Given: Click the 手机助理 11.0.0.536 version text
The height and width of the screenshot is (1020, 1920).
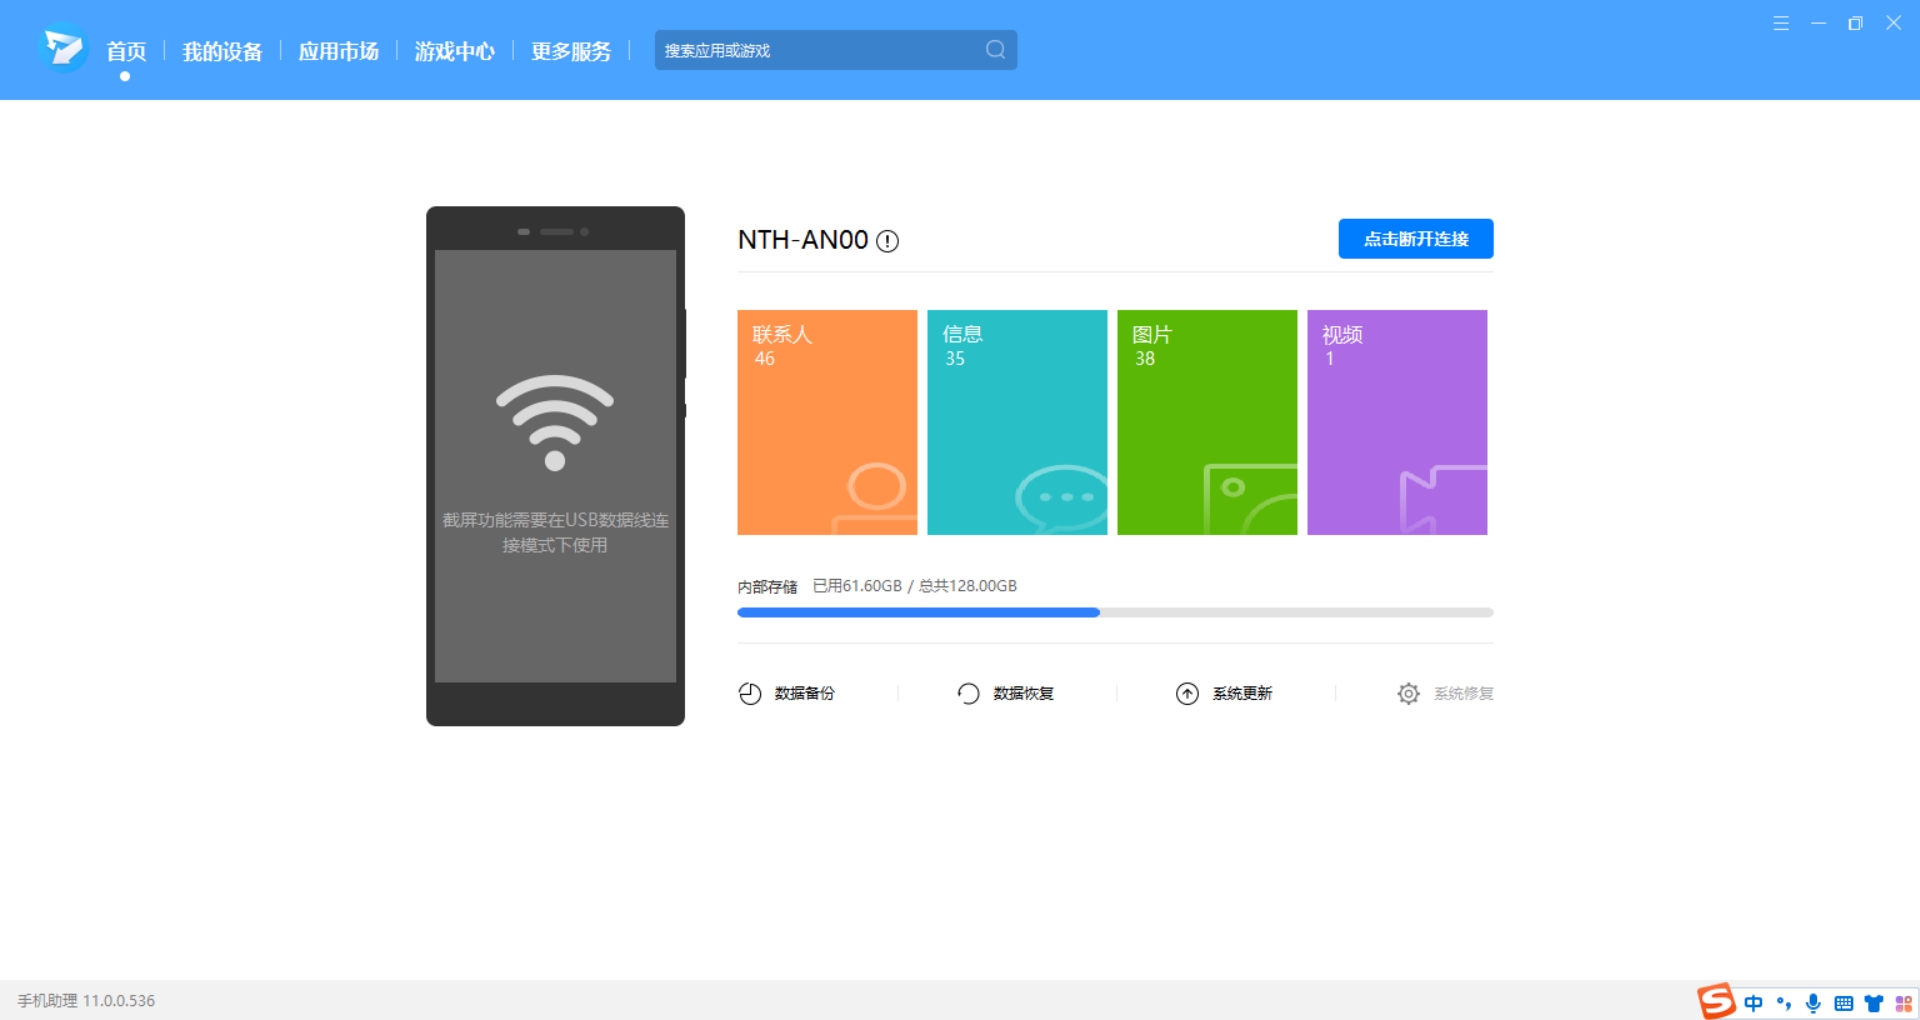Looking at the screenshot, I should 86,1001.
